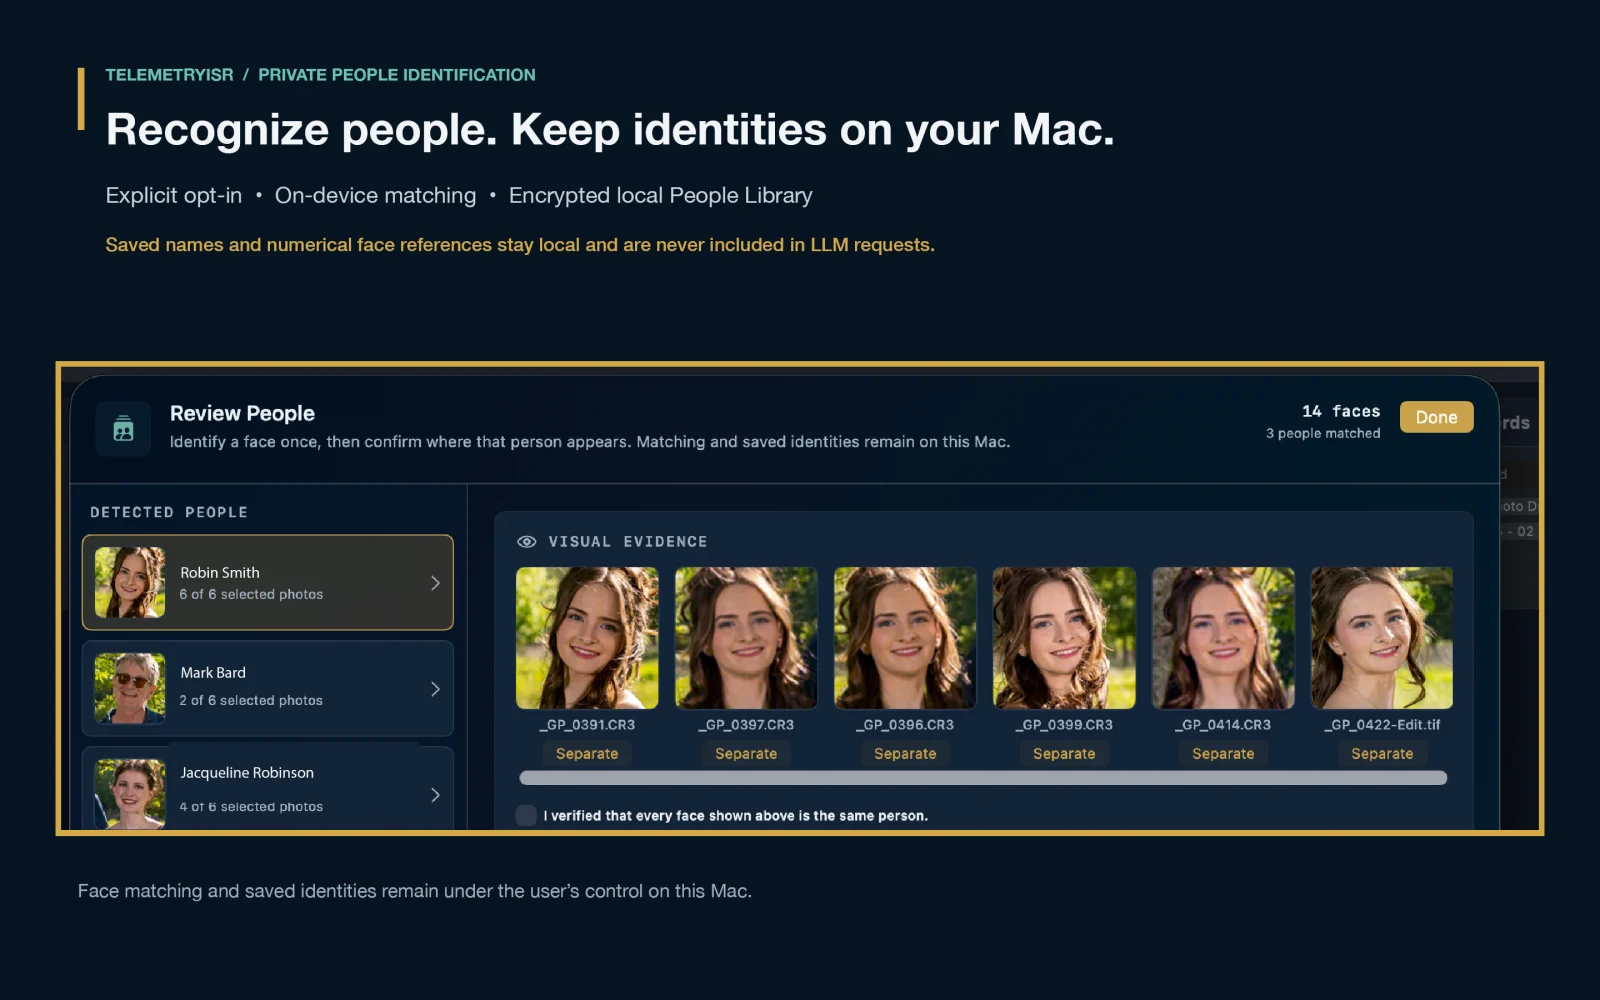Click the name Jacqueline Robinson
This screenshot has height=1000, width=1600.
[247, 773]
